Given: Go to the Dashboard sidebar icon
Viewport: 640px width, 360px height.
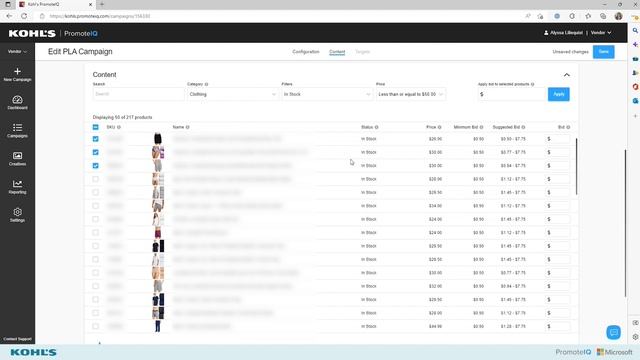Looking at the screenshot, I should point(17,100).
